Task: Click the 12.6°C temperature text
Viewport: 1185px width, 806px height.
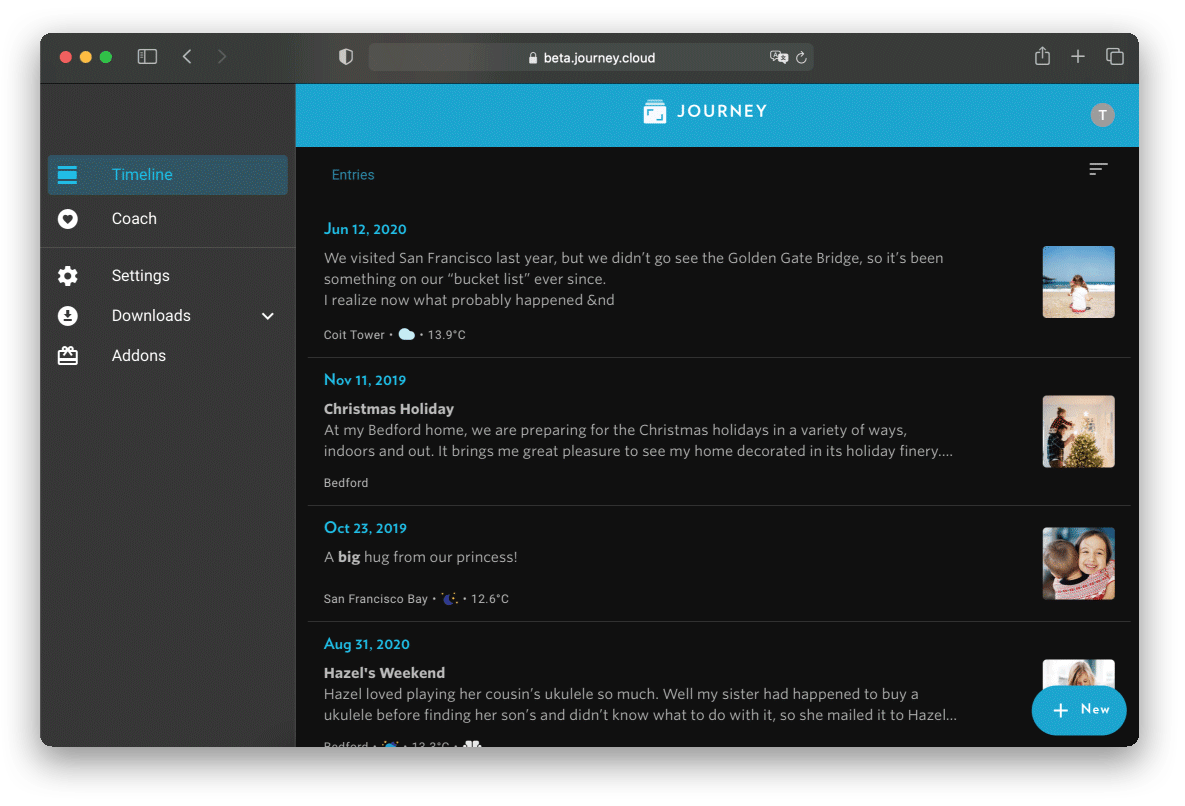Action: [x=490, y=599]
